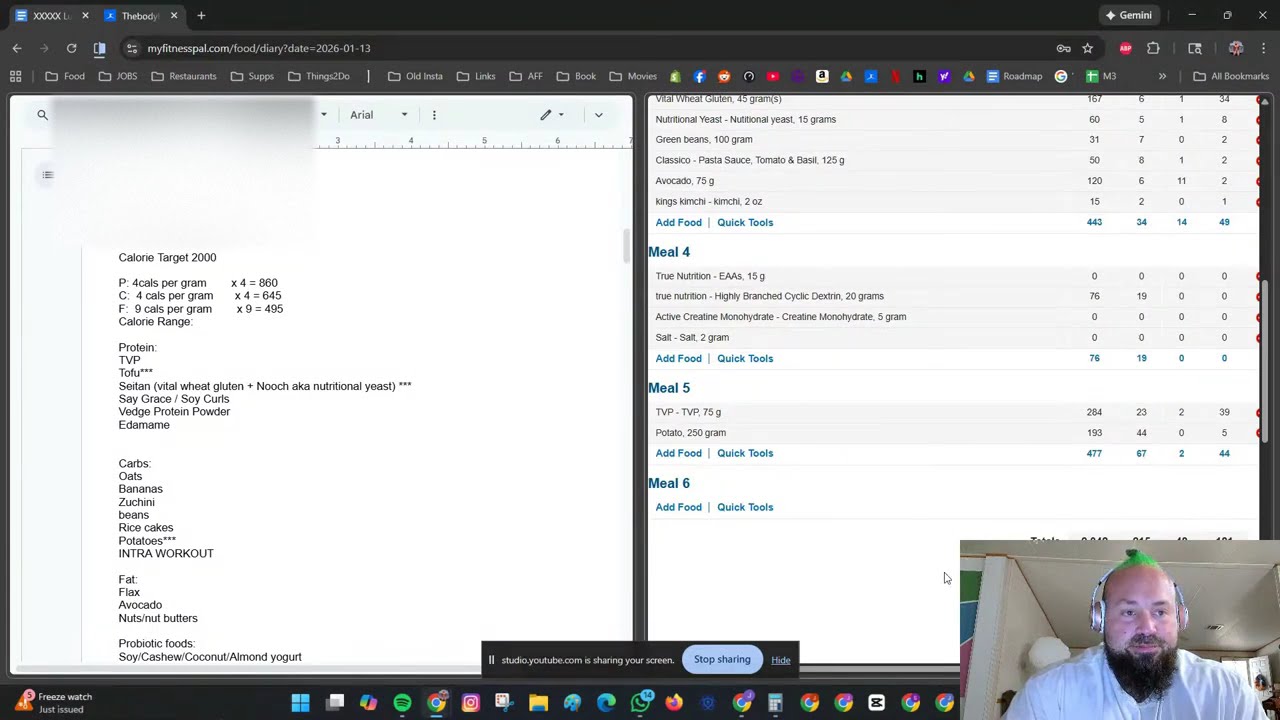Open the Yahoo bookmark icon
This screenshot has height=720, width=1280.
click(944, 76)
